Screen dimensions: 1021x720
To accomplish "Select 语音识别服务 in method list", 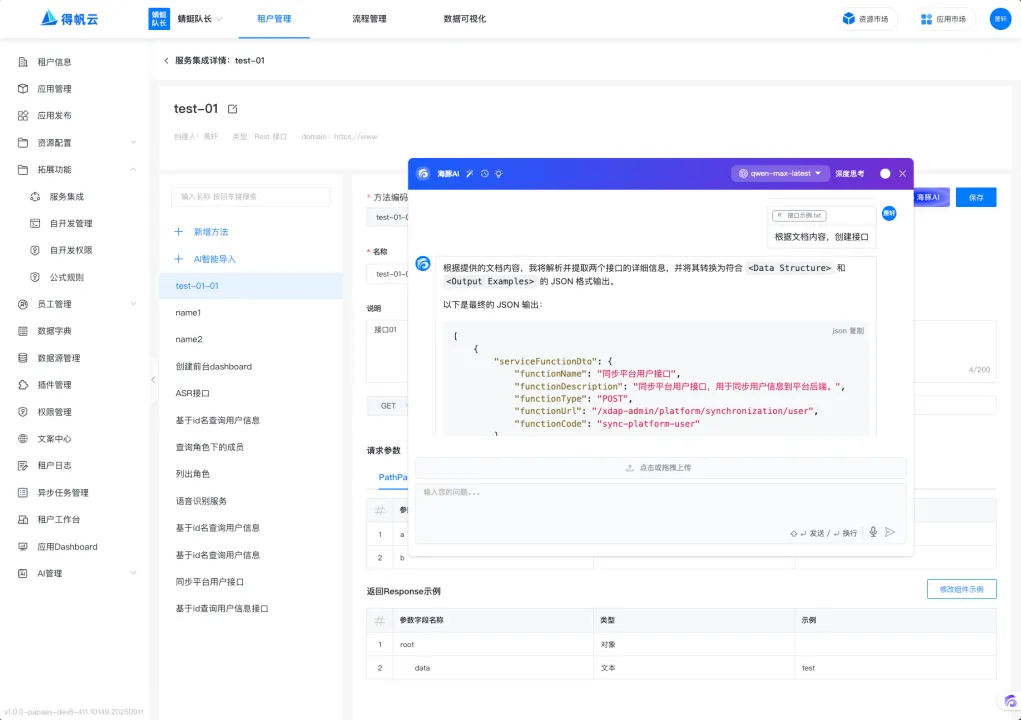I will coord(251,501).
